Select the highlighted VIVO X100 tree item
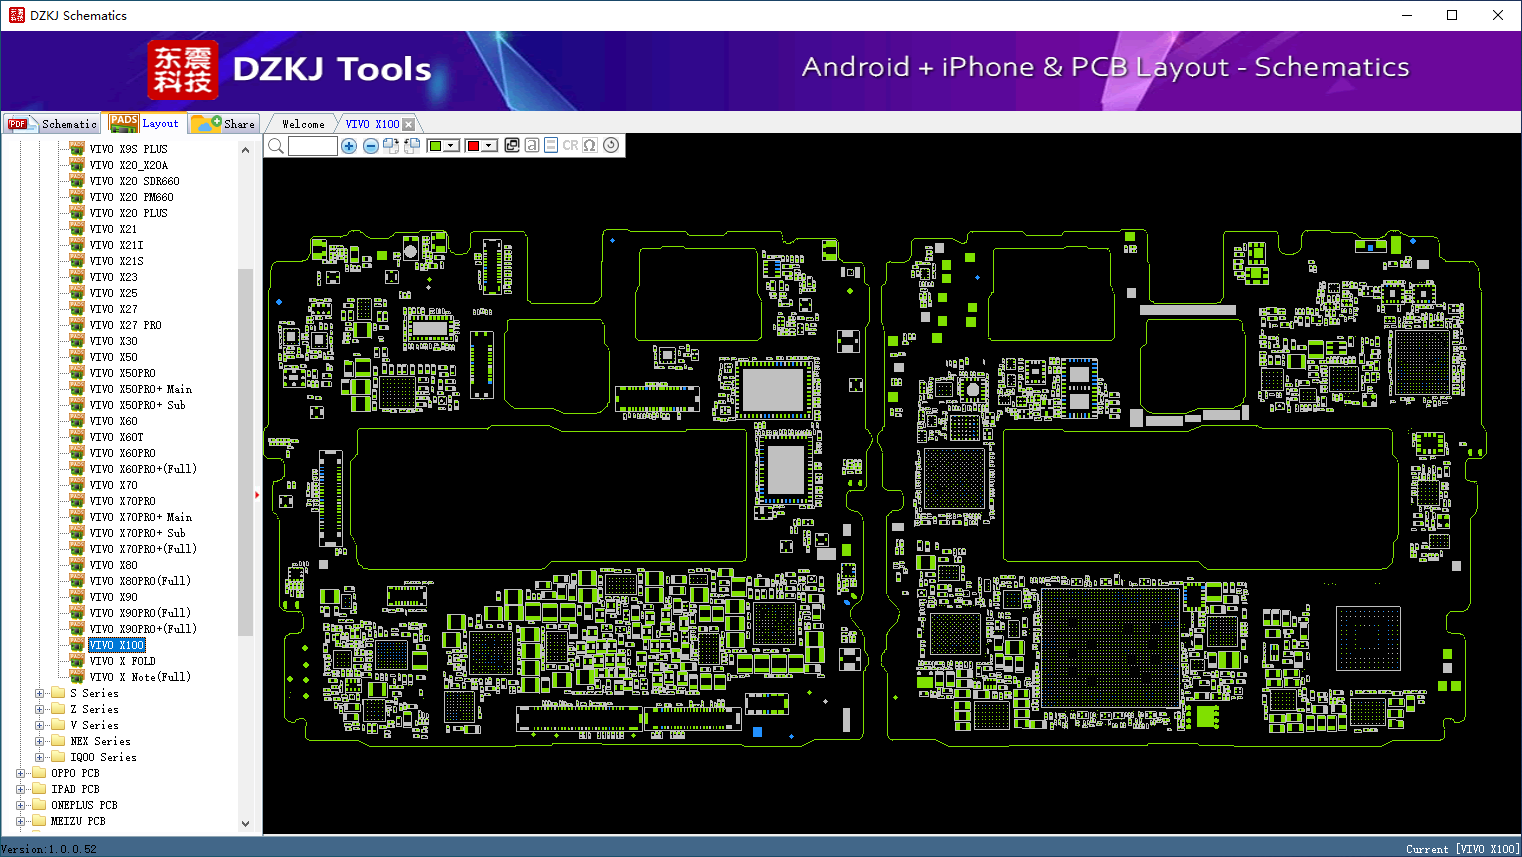This screenshot has height=857, width=1522. point(117,645)
